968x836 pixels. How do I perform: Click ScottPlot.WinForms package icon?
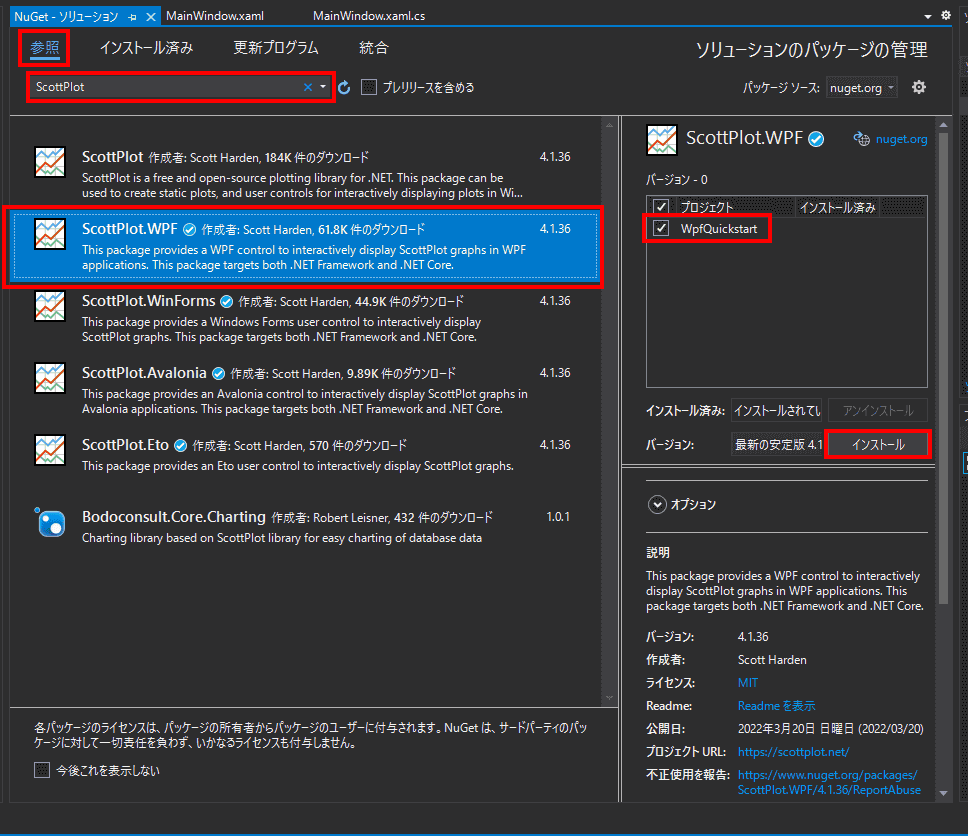[50, 306]
